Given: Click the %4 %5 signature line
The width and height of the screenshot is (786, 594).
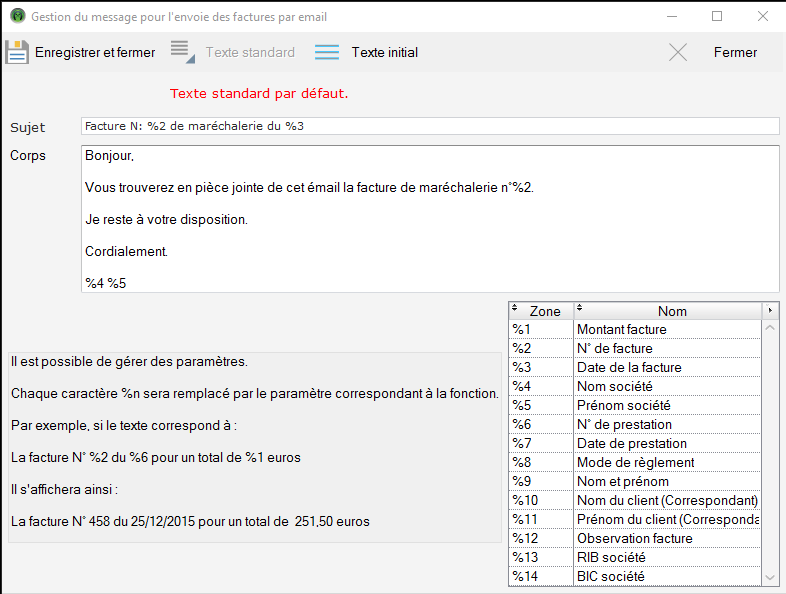Looking at the screenshot, I should 106,283.
